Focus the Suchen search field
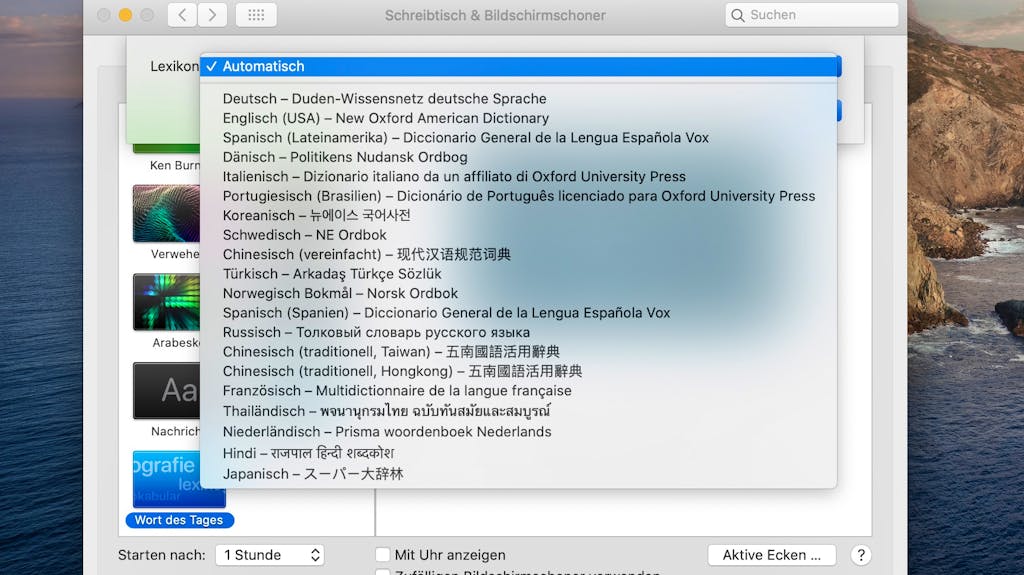Viewport: 1024px width, 575px height. coord(812,15)
